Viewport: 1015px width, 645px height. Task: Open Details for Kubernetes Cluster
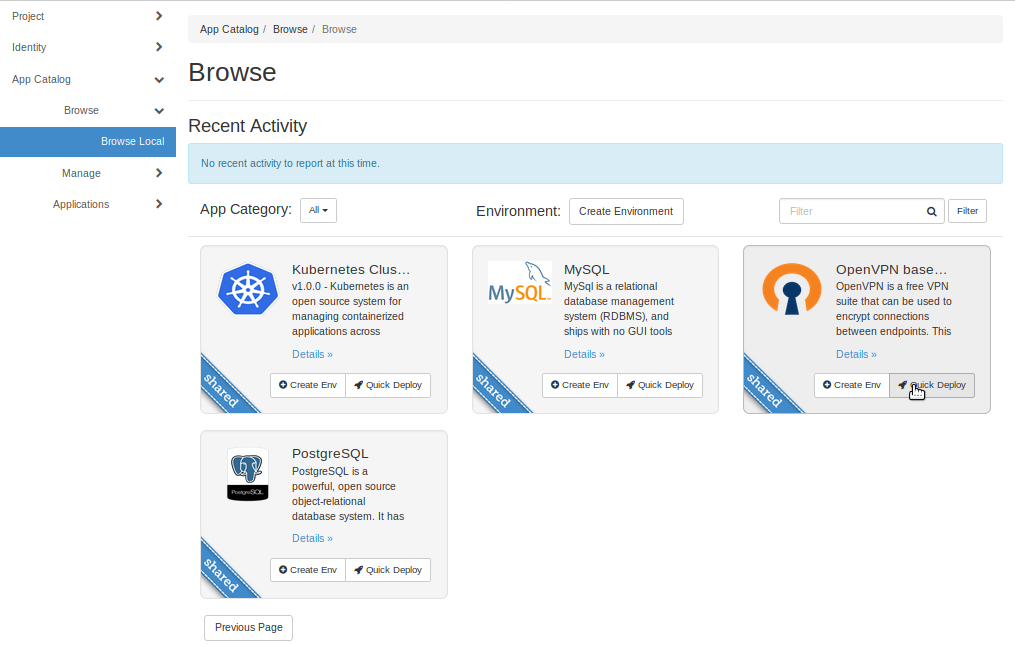pyautogui.click(x=312, y=354)
